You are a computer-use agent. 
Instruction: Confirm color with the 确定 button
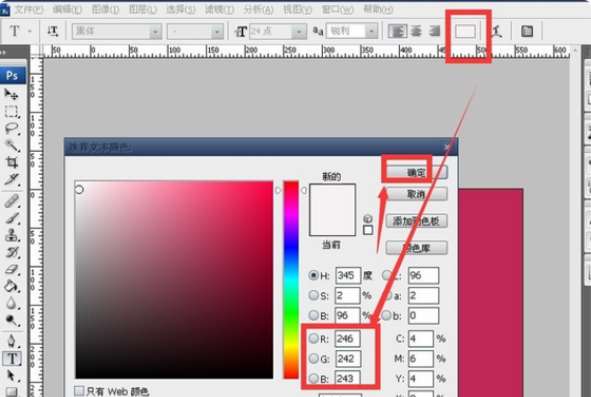pyautogui.click(x=416, y=172)
